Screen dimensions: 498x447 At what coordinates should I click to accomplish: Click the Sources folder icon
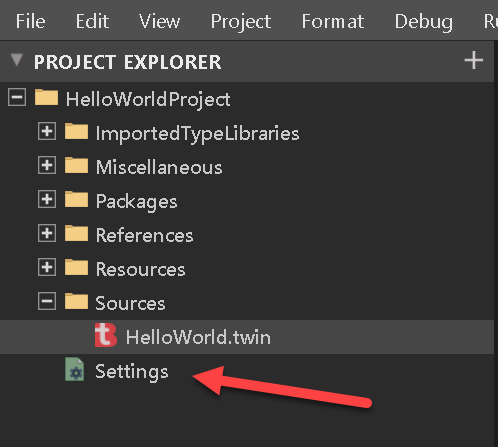click(76, 301)
